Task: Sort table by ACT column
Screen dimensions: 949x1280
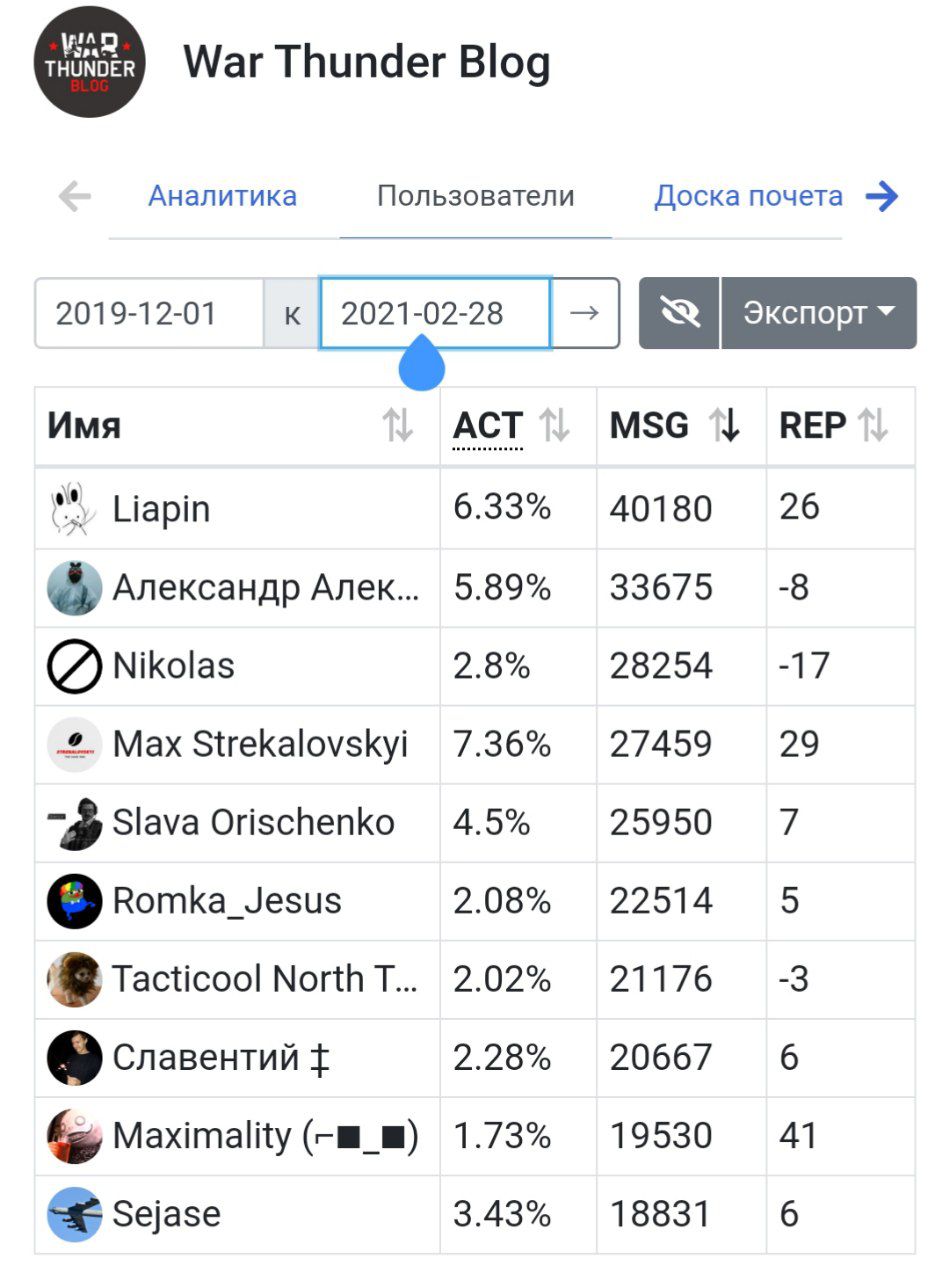Action: coord(554,427)
